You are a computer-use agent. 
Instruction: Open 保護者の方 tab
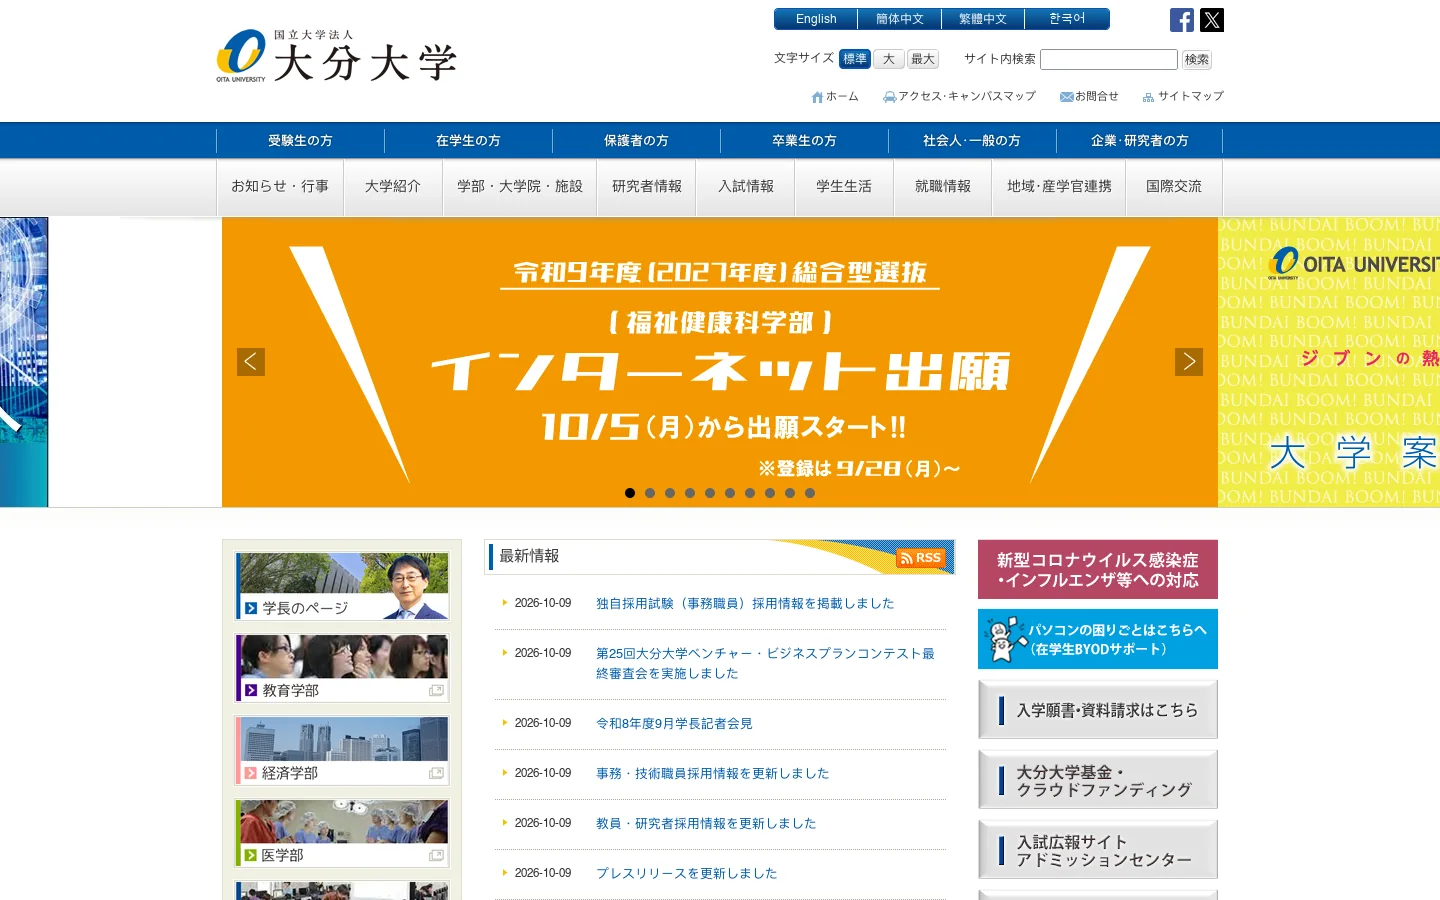[x=636, y=141]
